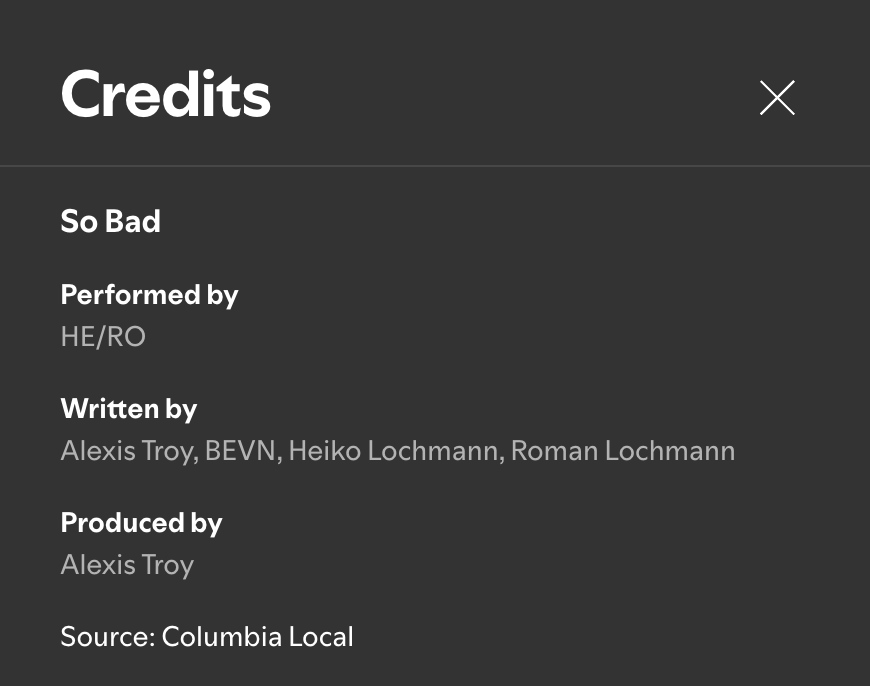Click the Credits heading
Image resolution: width=870 pixels, height=686 pixels.
click(166, 95)
